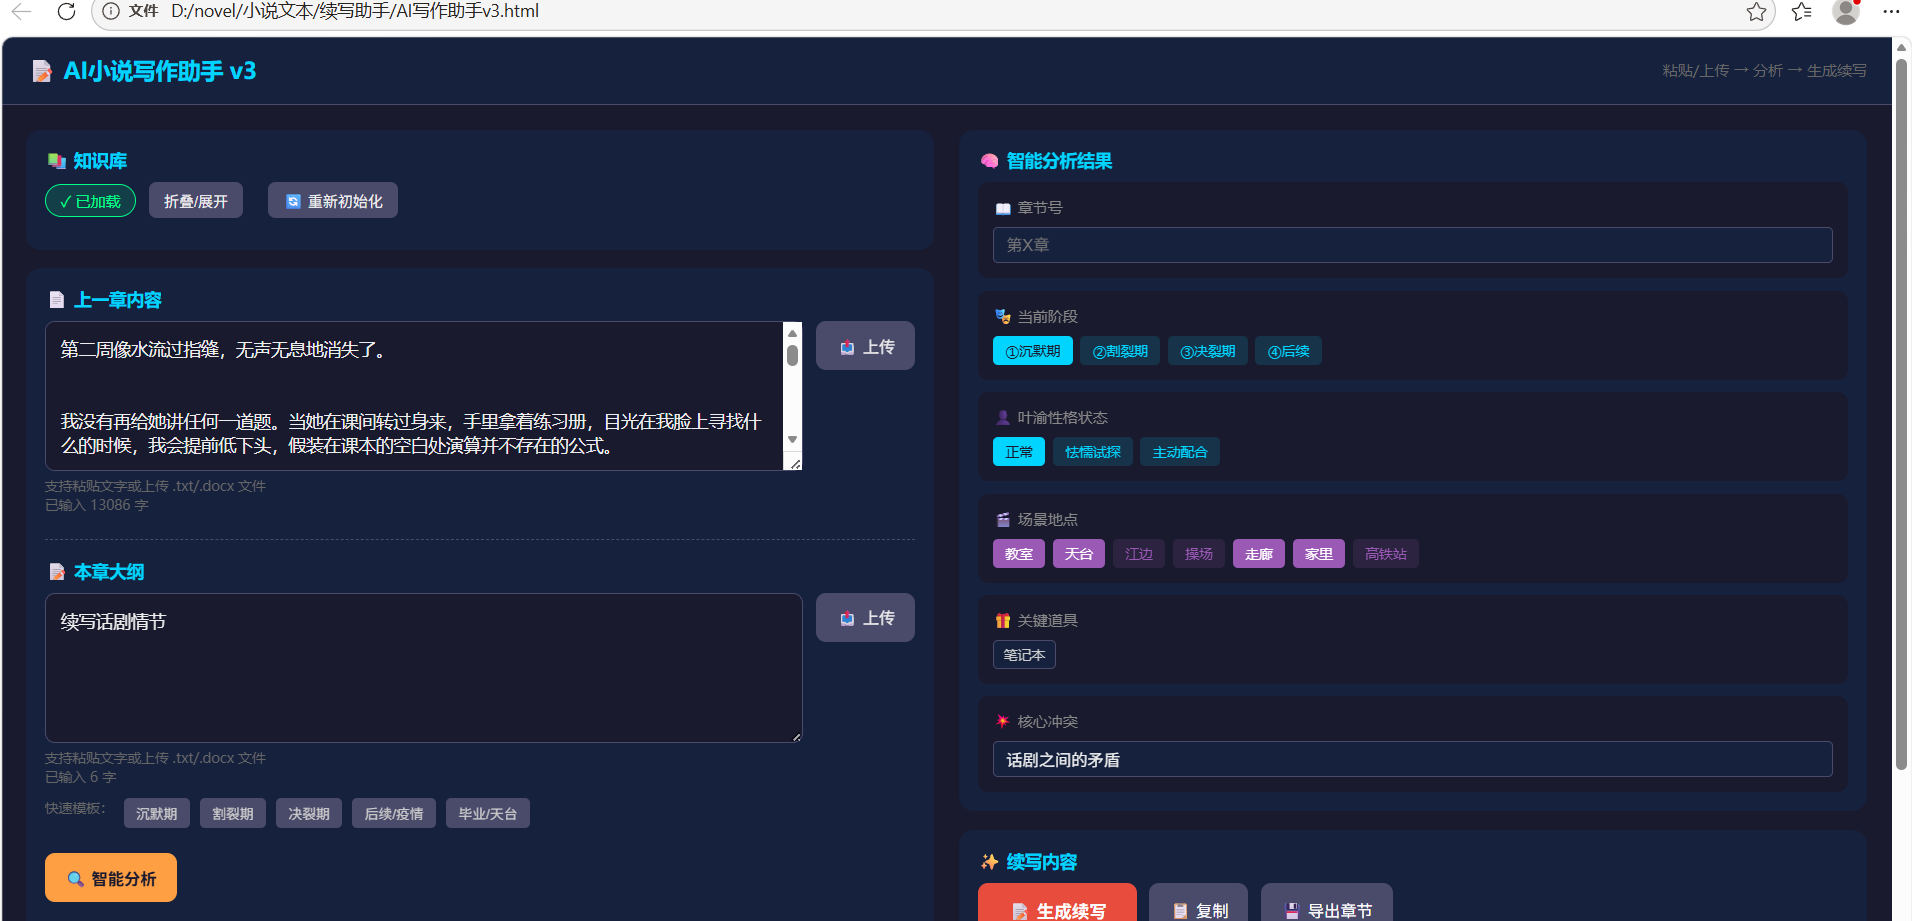
Task: Select the ②割裂期 stage option
Action: pyautogui.click(x=1119, y=351)
